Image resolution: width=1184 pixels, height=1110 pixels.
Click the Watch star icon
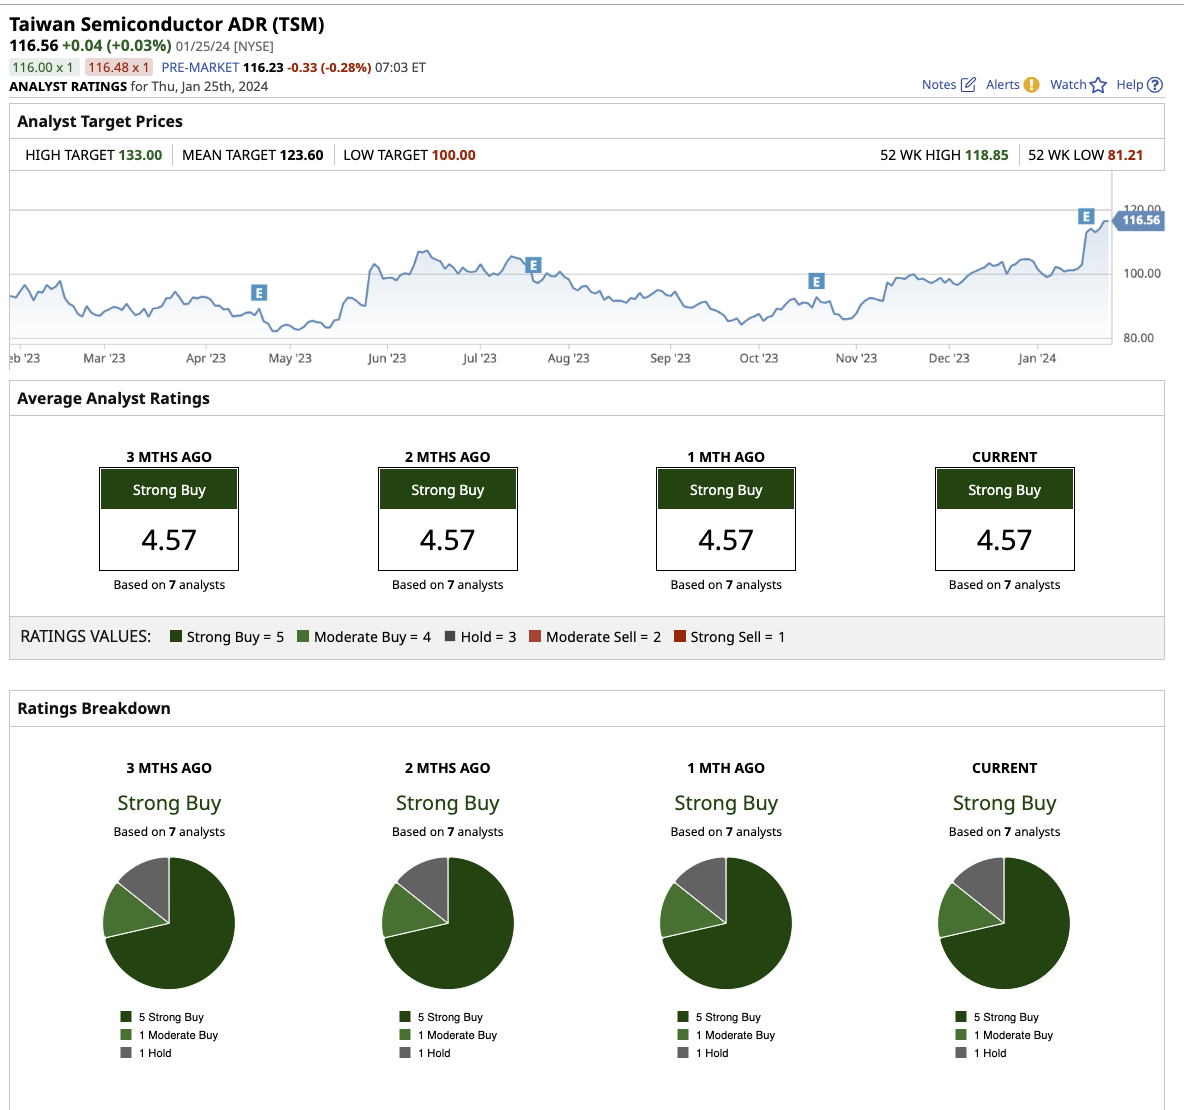1098,85
